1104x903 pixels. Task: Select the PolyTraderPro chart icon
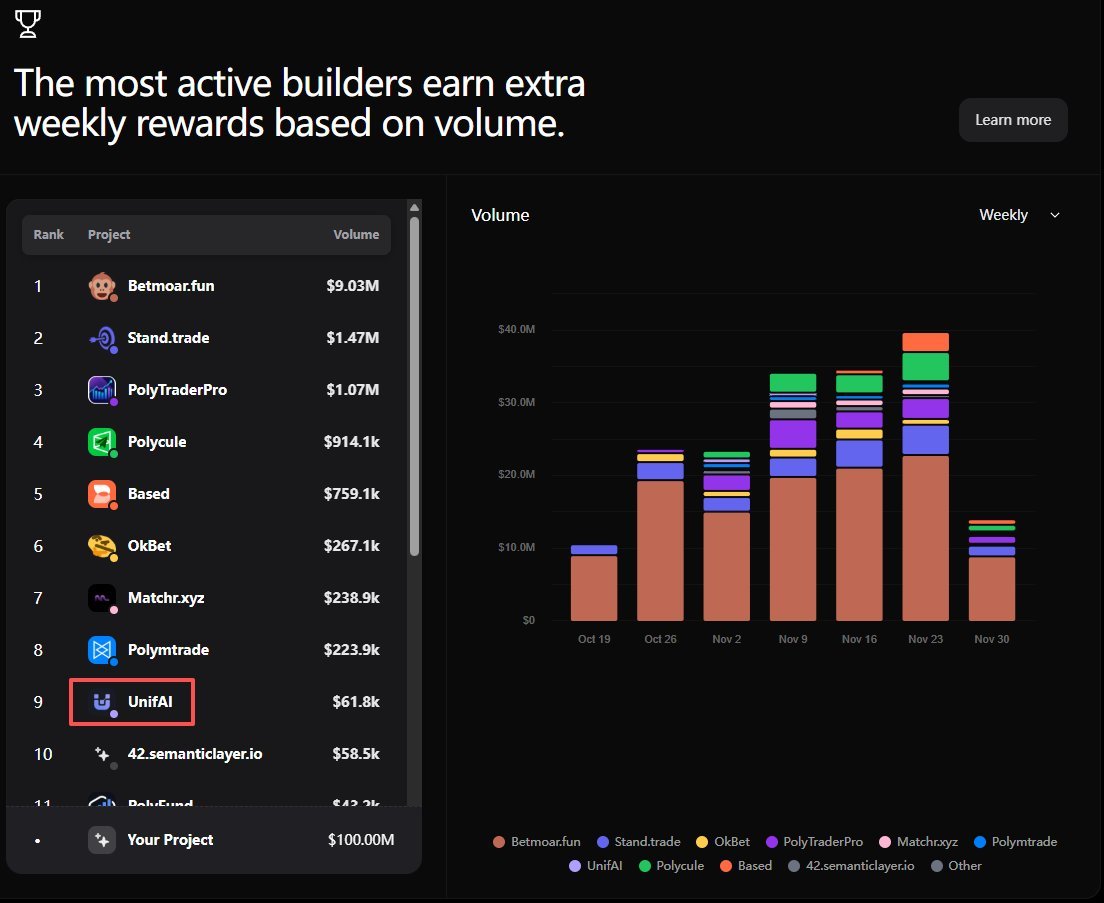(x=102, y=390)
